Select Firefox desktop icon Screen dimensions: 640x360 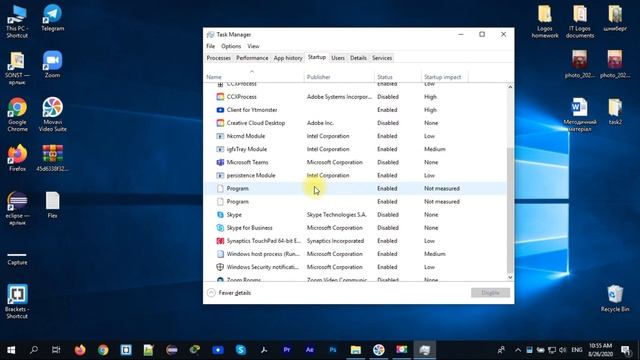[x=17, y=158]
